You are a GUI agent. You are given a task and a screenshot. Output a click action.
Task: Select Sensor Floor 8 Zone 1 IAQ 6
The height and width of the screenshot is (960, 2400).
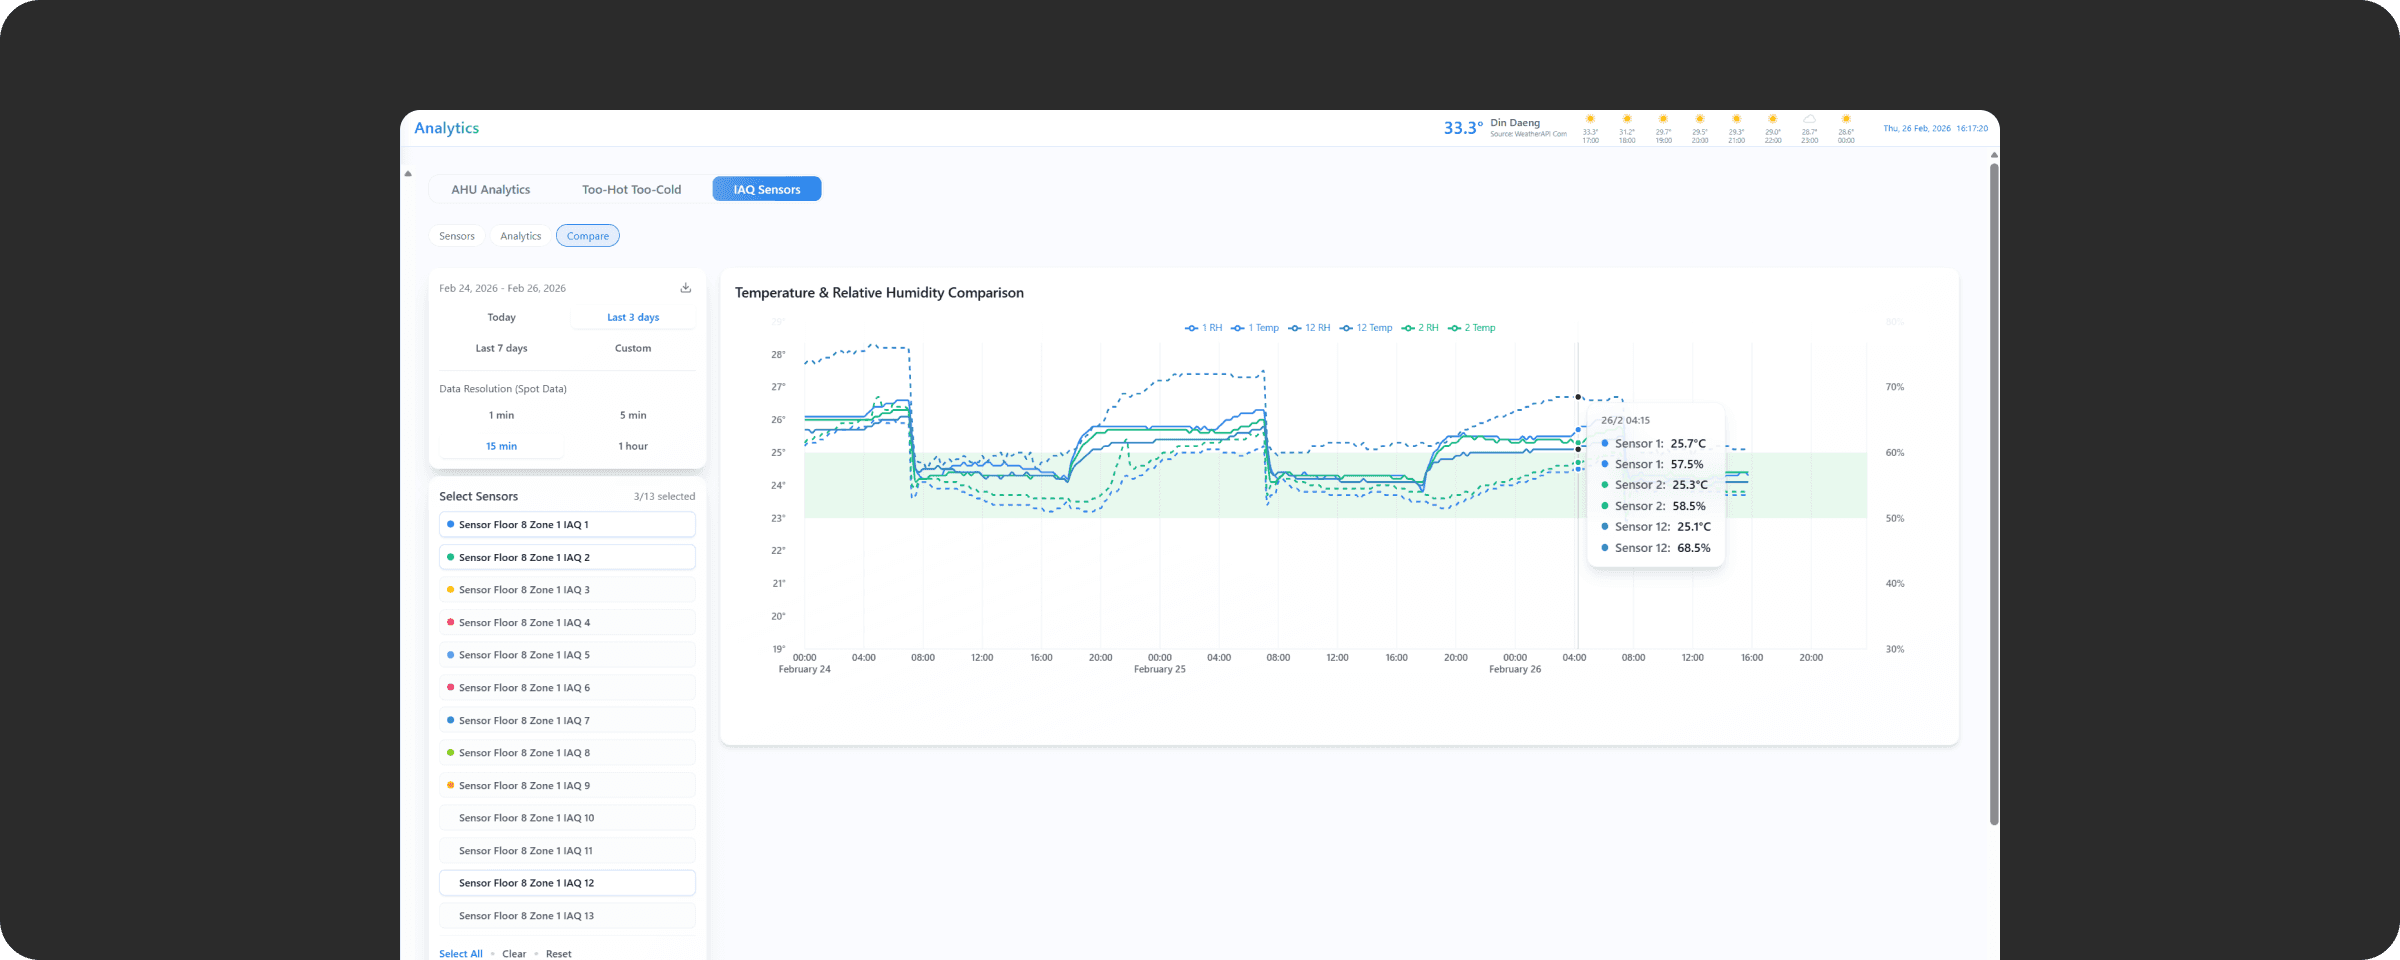(567, 688)
